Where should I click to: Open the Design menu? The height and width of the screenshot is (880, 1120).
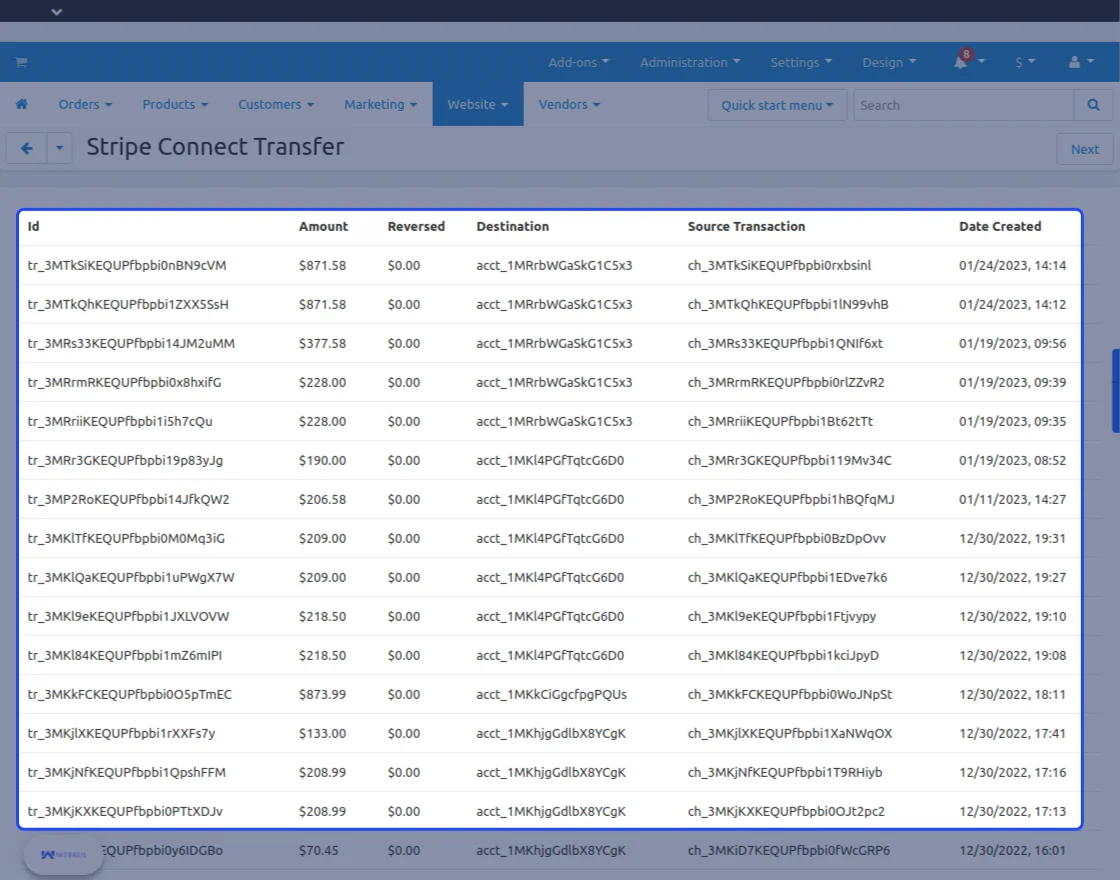[889, 62]
